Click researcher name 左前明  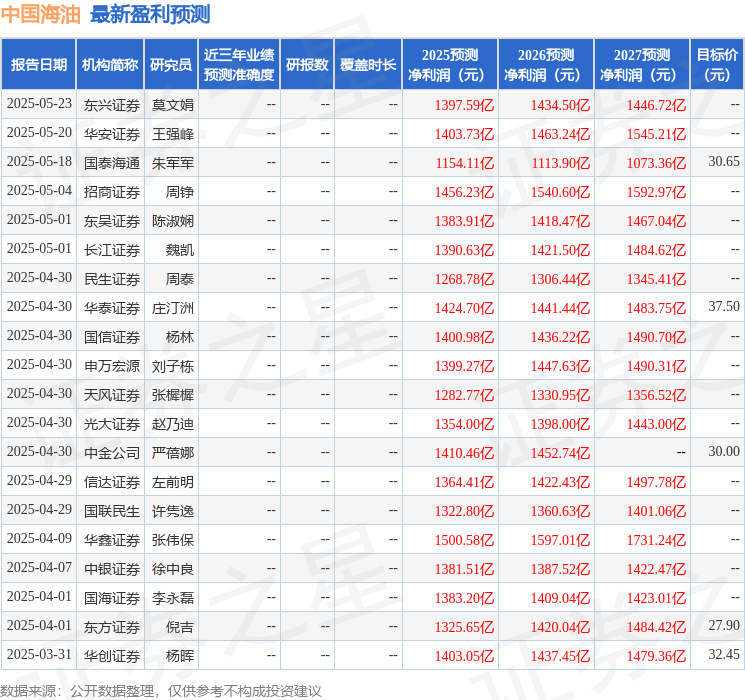(172, 481)
